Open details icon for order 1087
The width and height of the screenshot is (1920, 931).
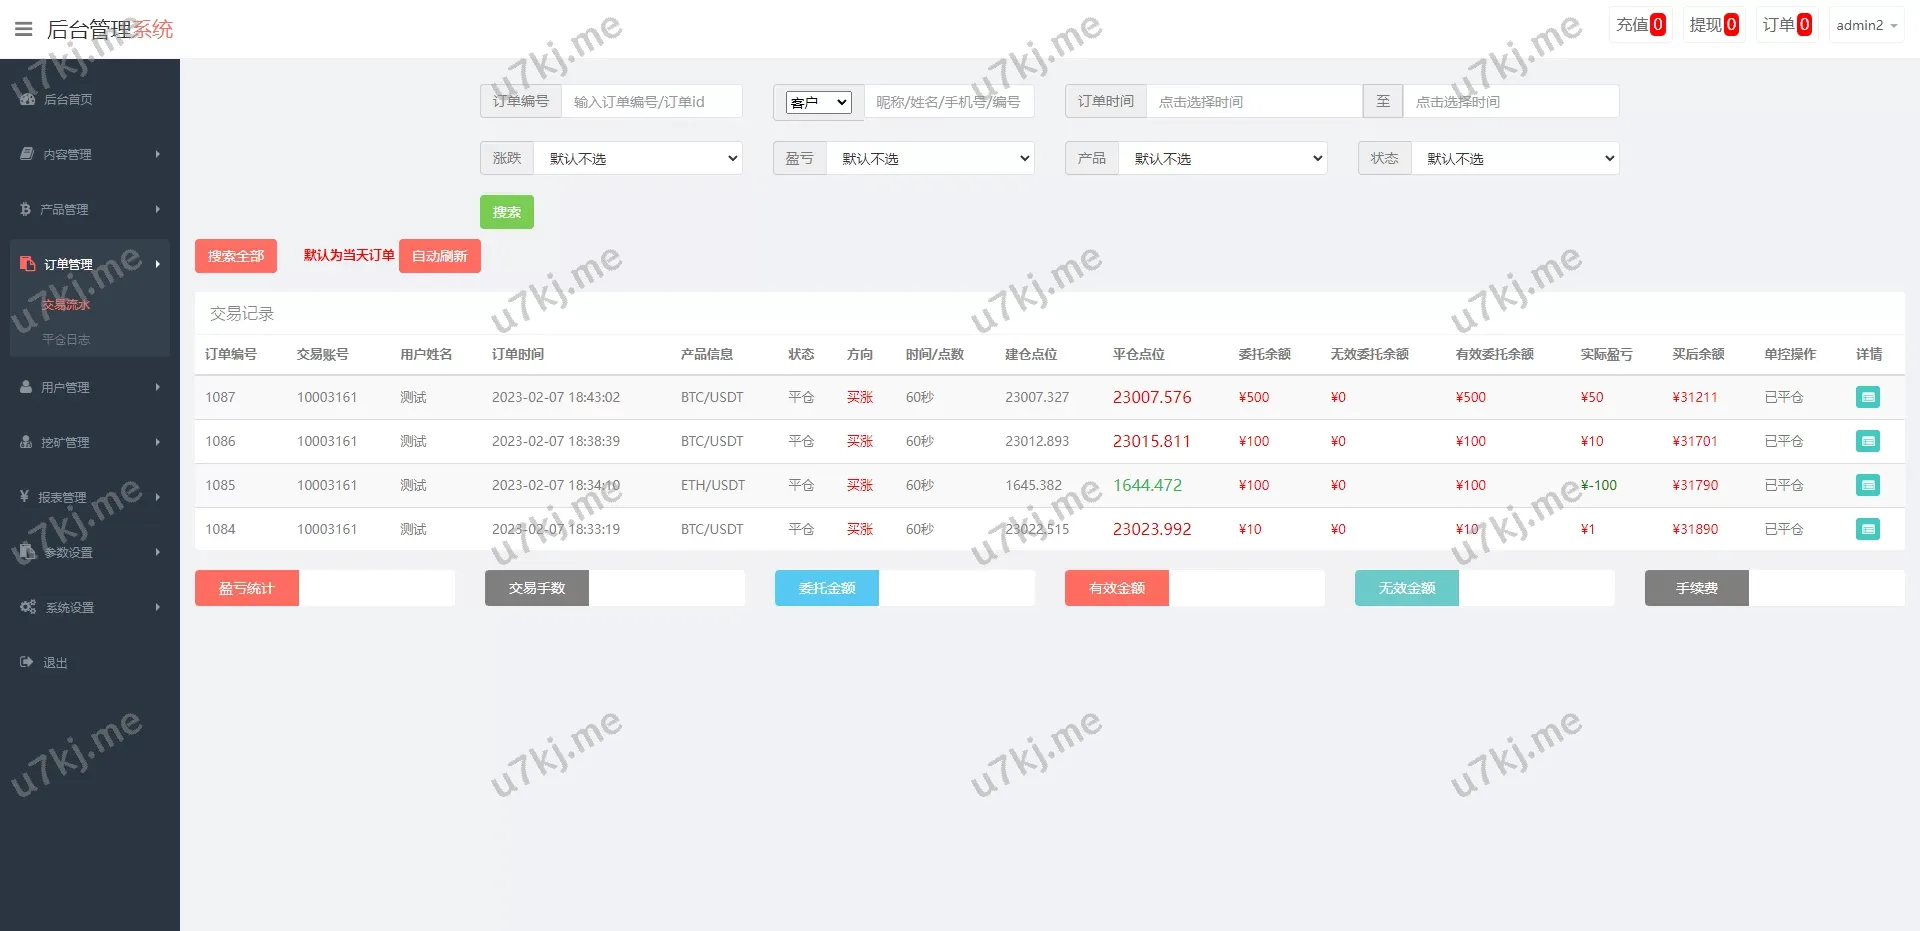[x=1867, y=397]
